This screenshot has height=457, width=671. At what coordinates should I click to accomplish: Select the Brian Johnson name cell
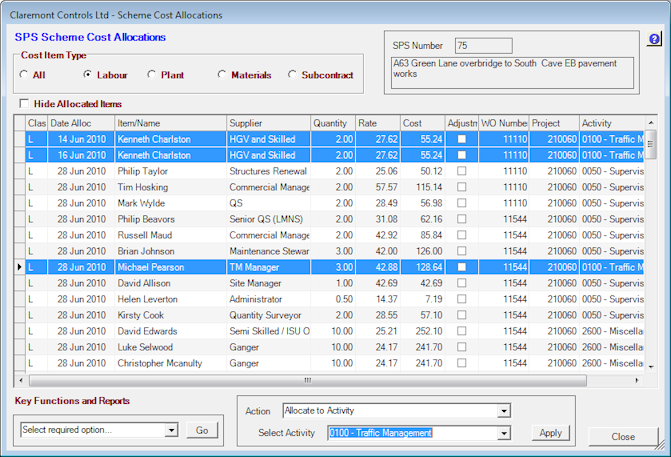tap(171, 251)
